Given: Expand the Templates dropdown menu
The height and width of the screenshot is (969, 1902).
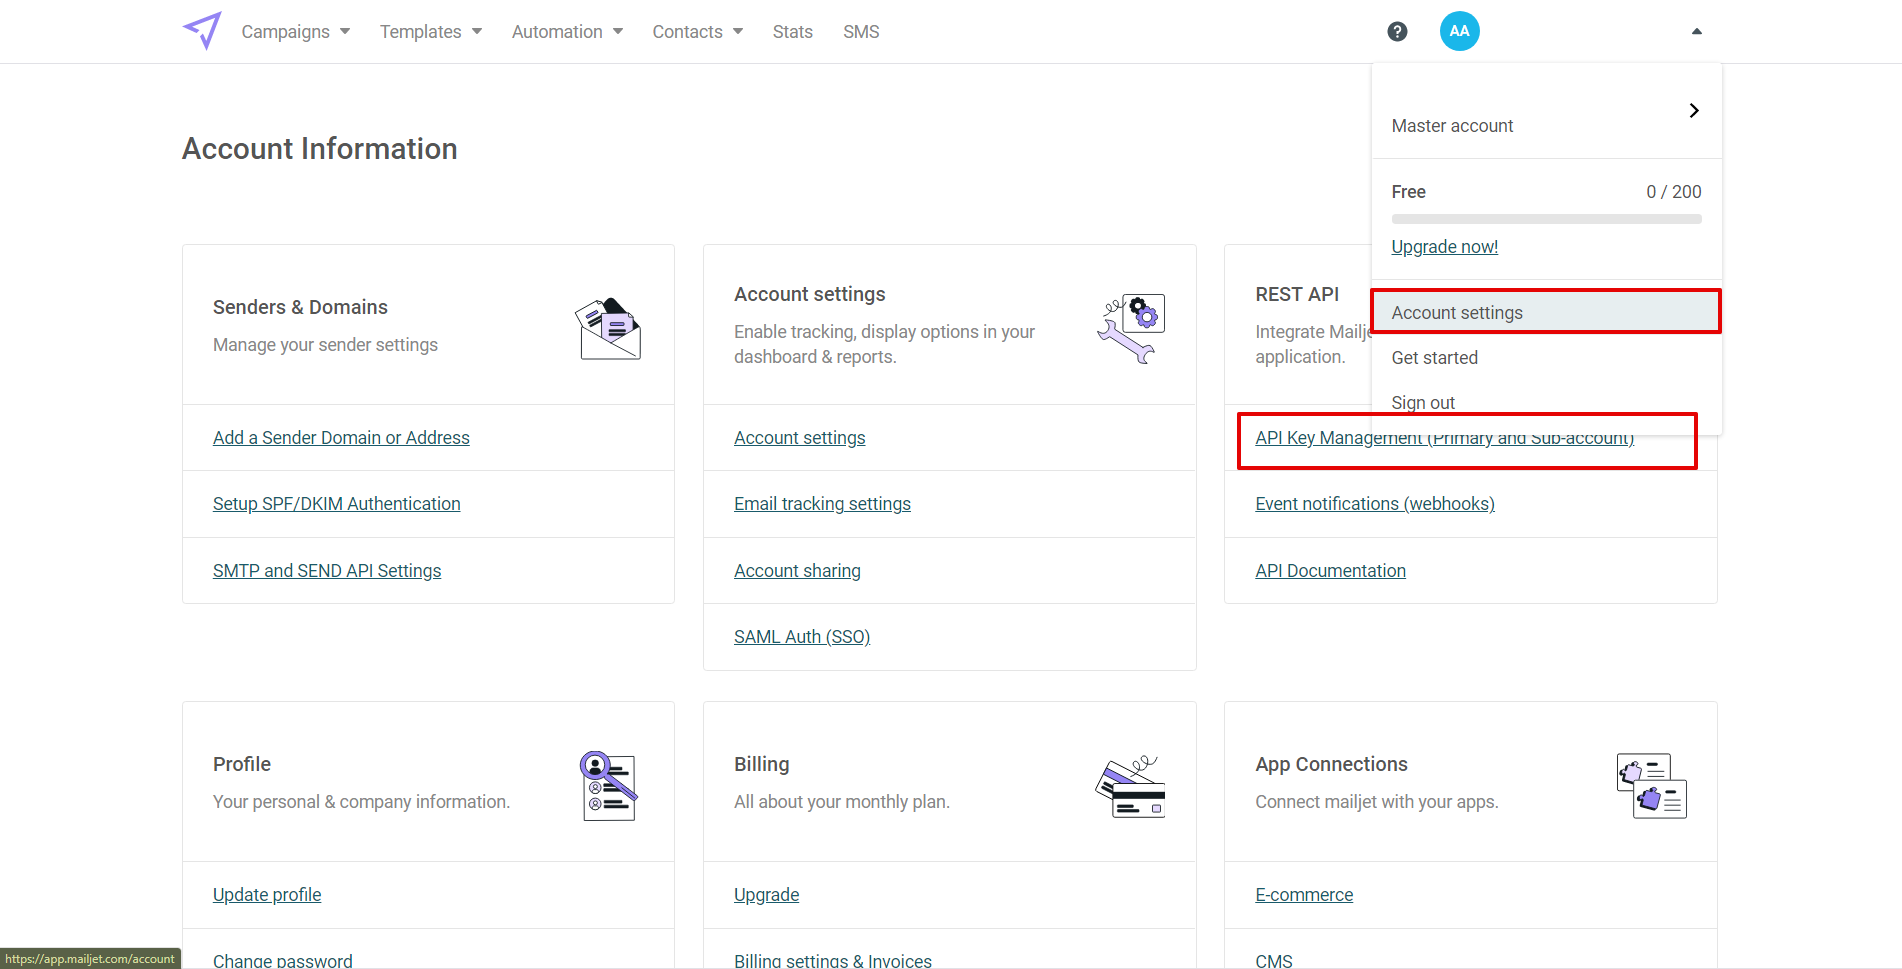Looking at the screenshot, I should [431, 32].
